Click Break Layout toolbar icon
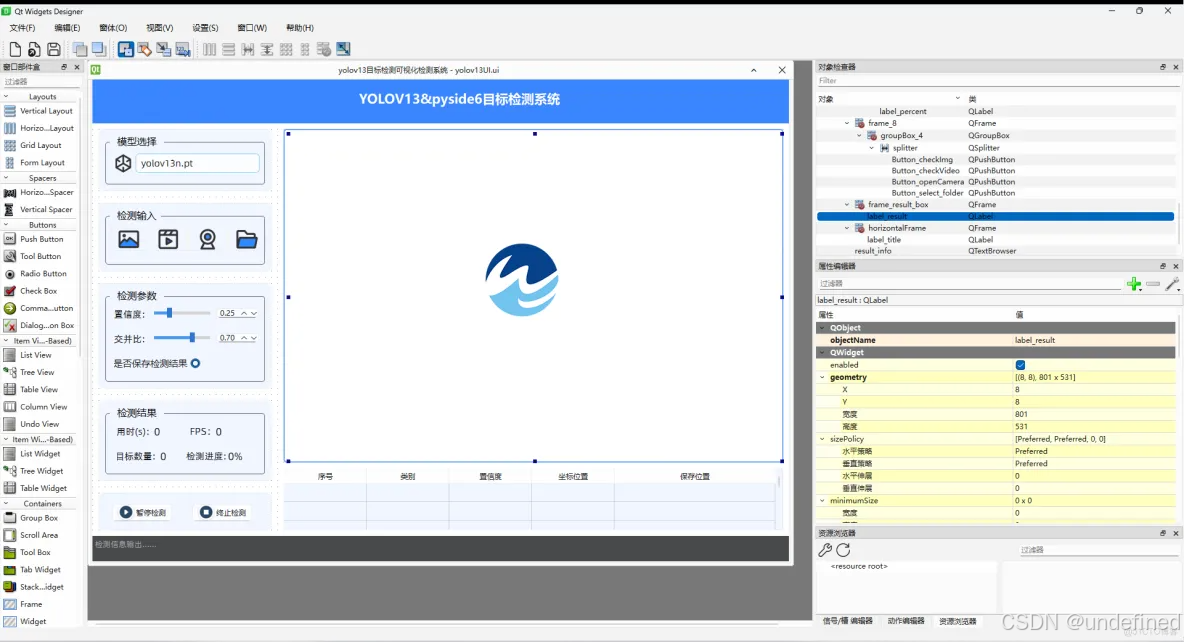The height and width of the screenshot is (642, 1184). click(x=324, y=49)
